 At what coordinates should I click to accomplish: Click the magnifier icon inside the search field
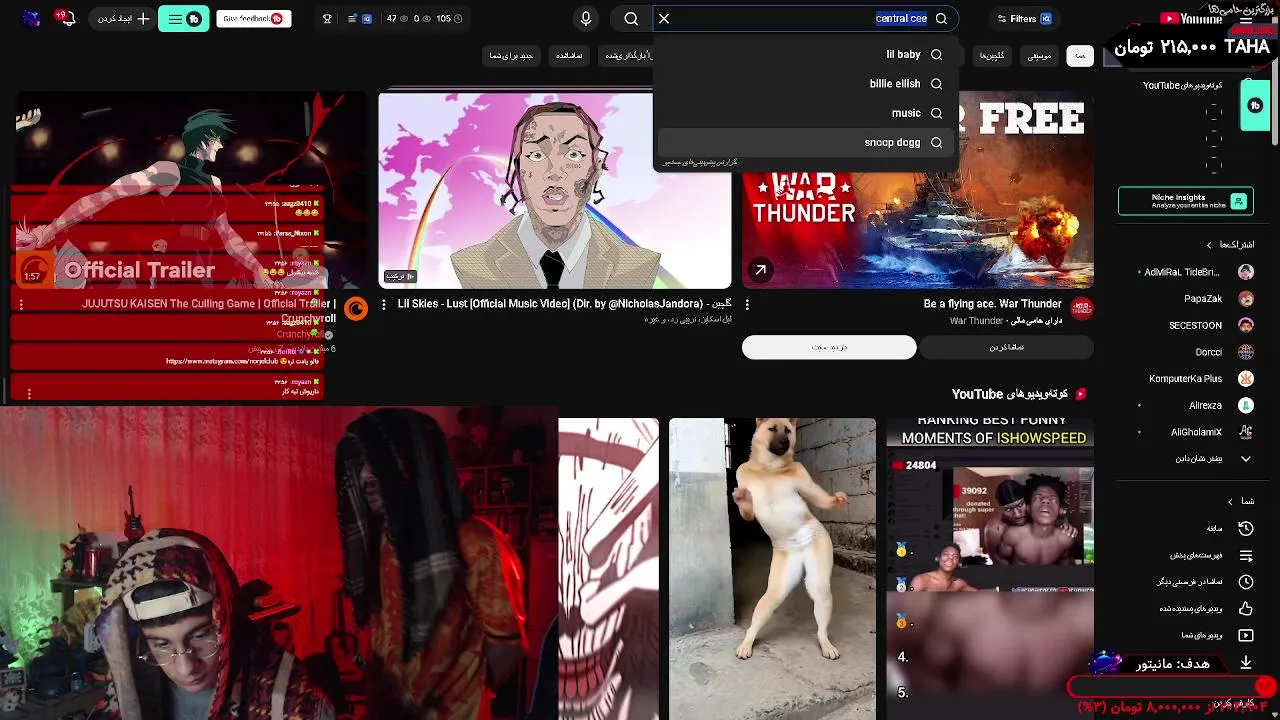pyautogui.click(x=941, y=18)
